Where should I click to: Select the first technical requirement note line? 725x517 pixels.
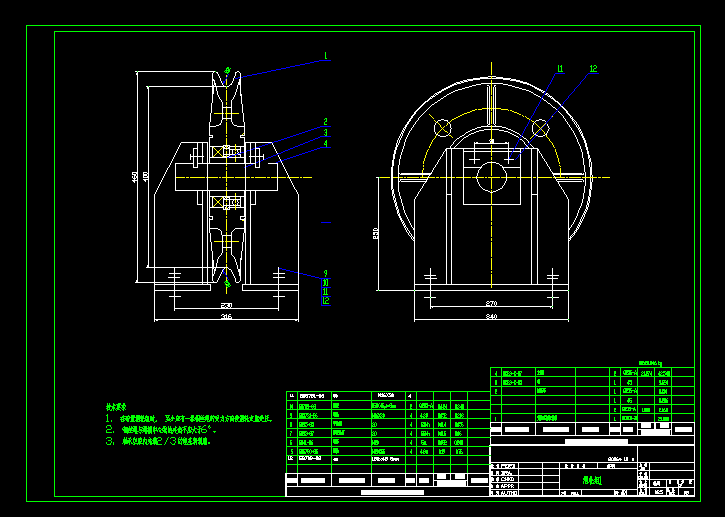(x=195, y=418)
